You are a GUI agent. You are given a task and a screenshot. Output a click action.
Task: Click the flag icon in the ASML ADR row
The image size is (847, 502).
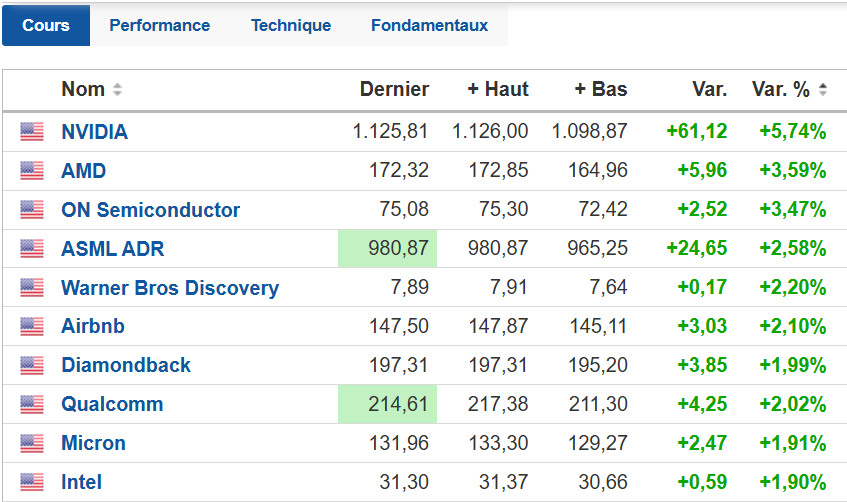point(32,249)
